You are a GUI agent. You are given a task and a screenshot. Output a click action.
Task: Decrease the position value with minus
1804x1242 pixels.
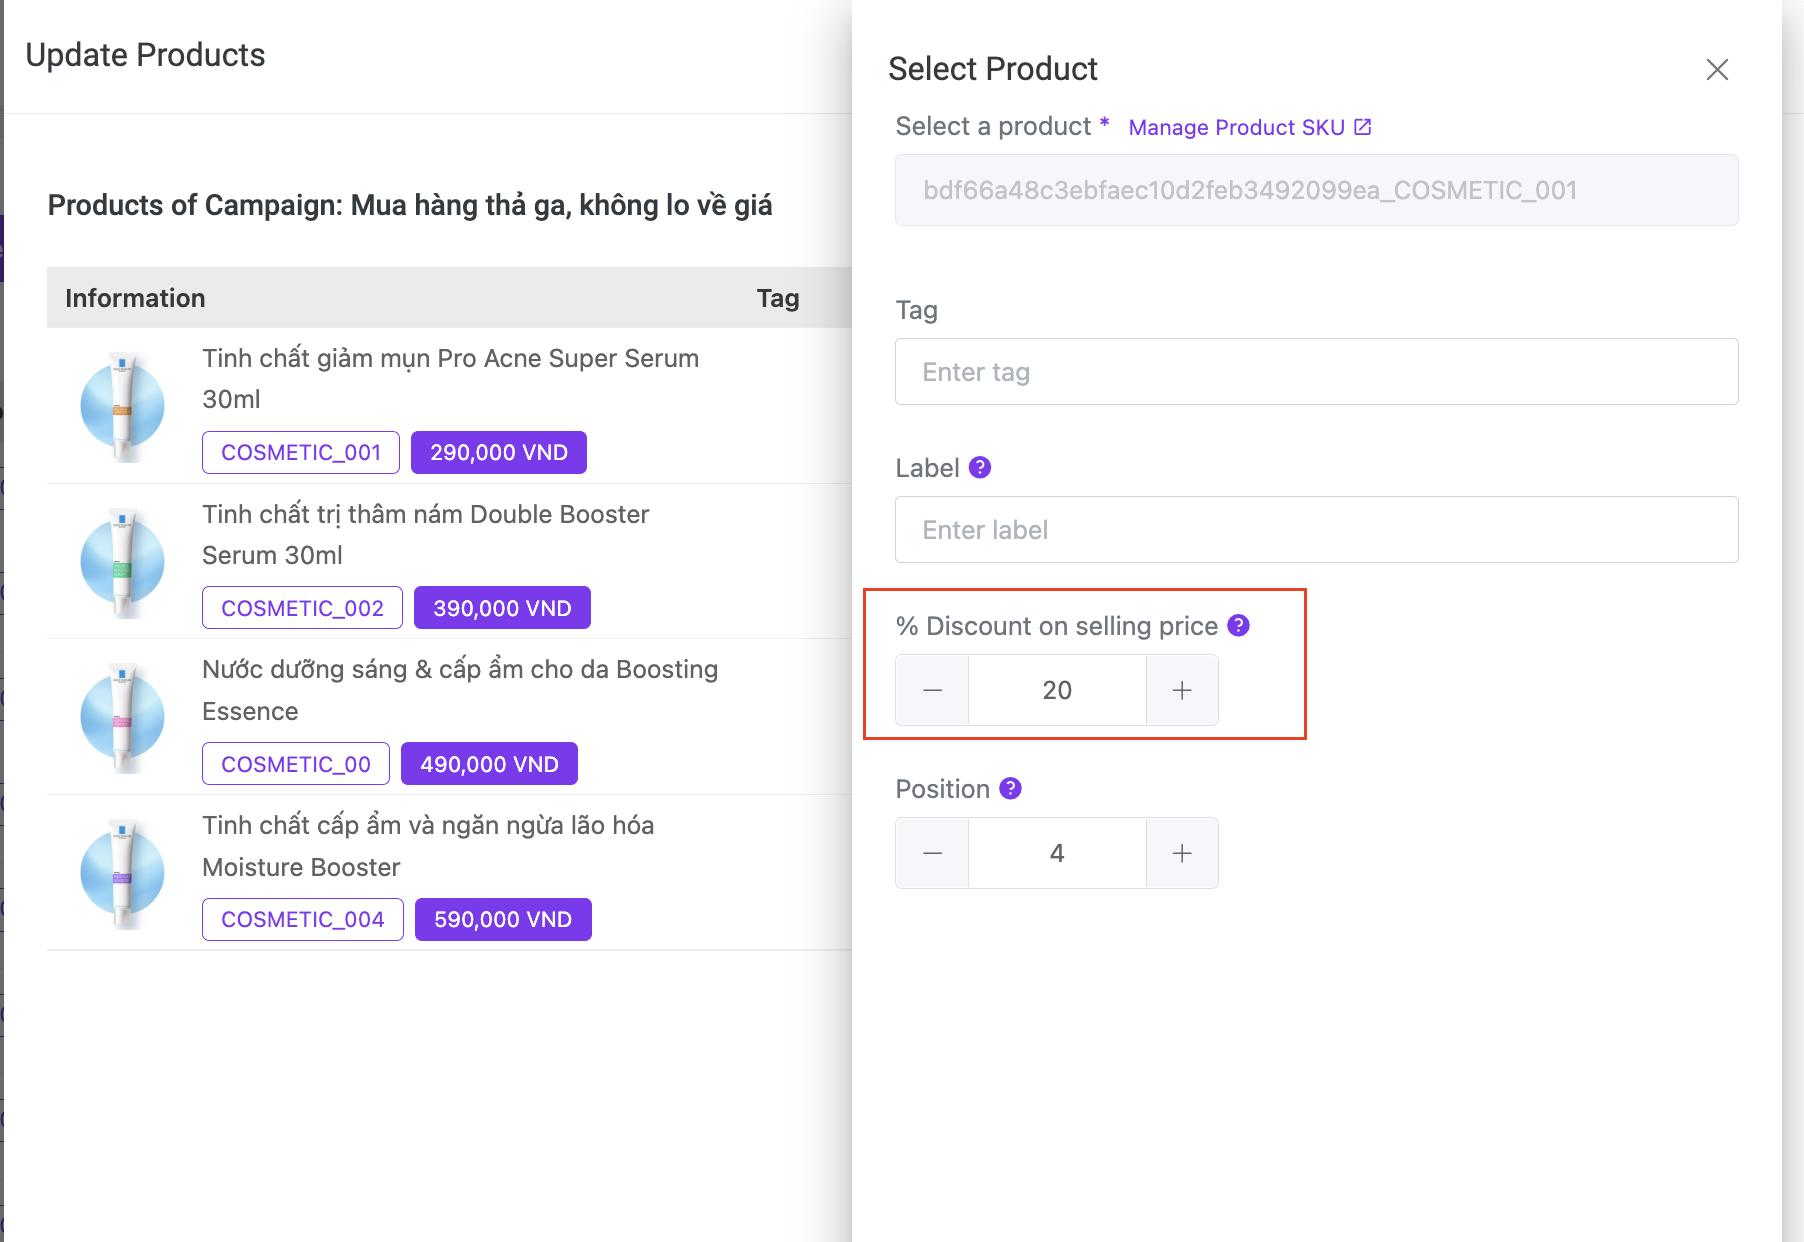pyautogui.click(x=932, y=853)
